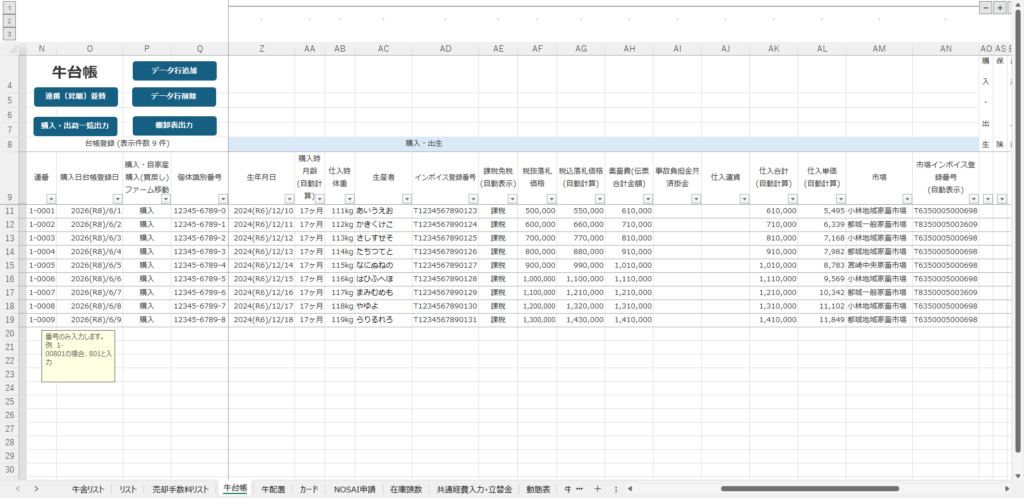Add a new sheet with the plus icon
This screenshot has height=498, width=1024.
597,489
